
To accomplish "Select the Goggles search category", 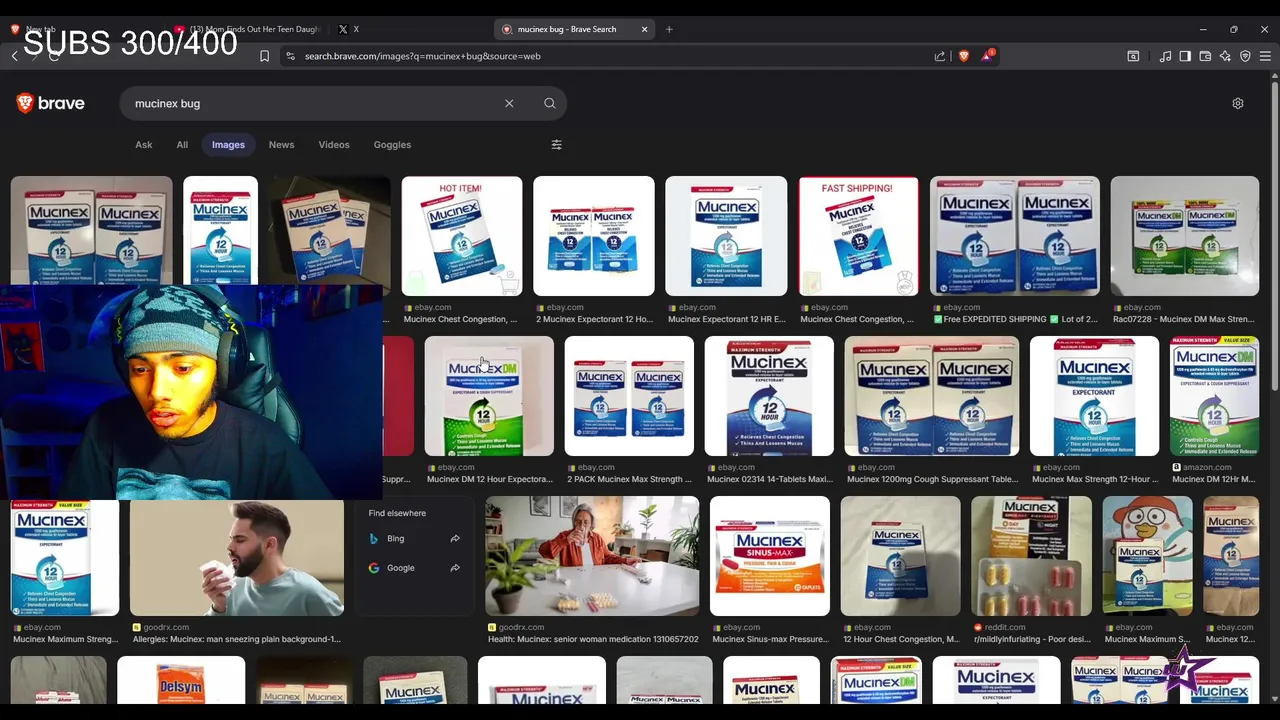I will coord(392,145).
